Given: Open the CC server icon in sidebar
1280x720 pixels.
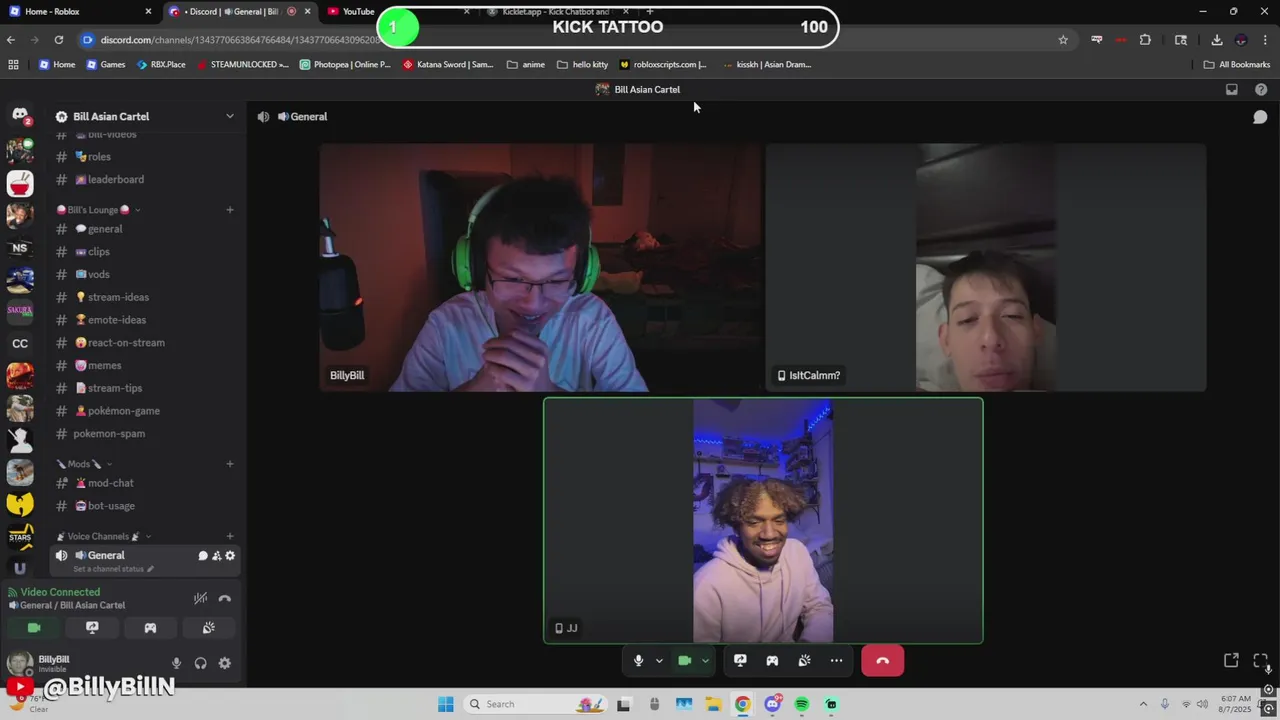Looking at the screenshot, I should [x=20, y=343].
